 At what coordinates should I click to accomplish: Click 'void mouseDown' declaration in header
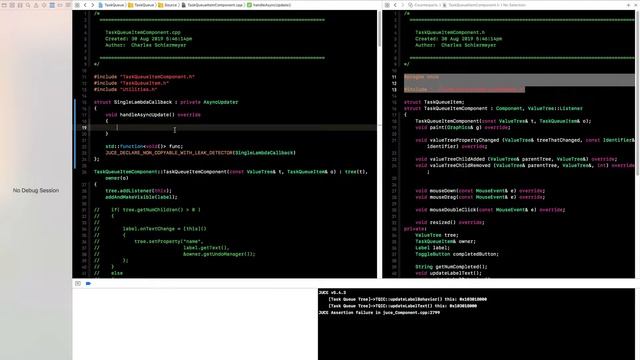pyautogui.click(x=480, y=191)
